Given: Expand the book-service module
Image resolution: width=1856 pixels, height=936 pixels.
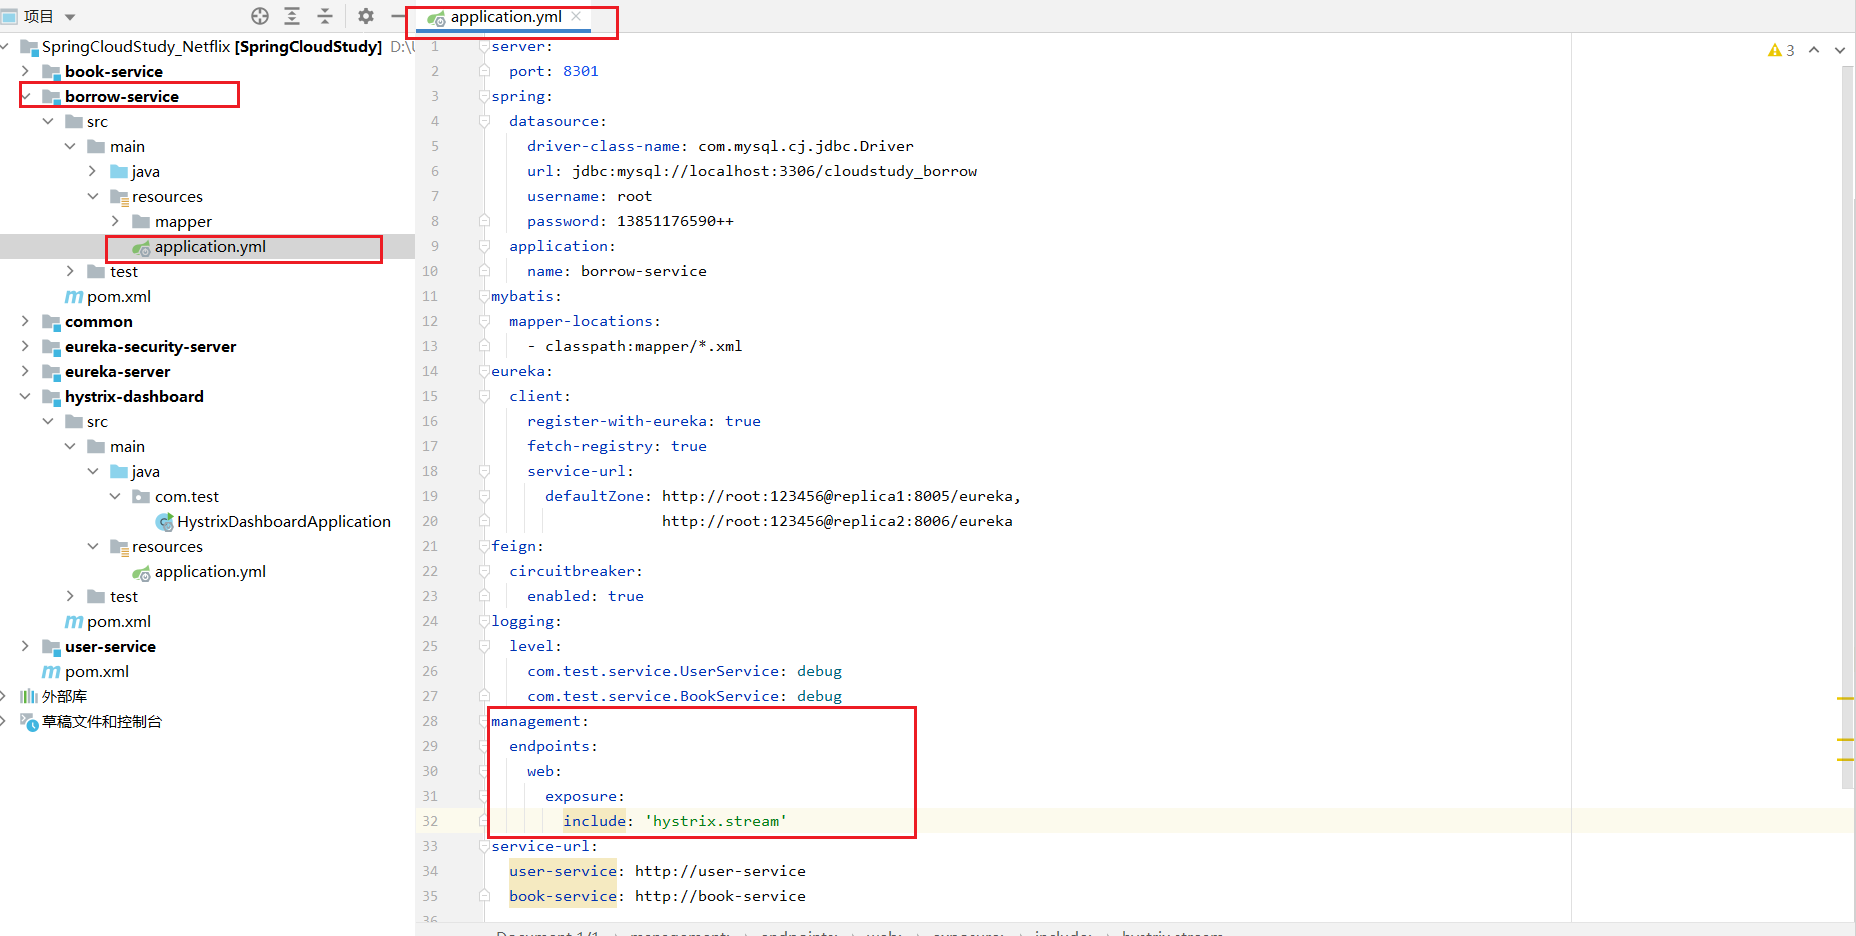Looking at the screenshot, I should coord(25,71).
